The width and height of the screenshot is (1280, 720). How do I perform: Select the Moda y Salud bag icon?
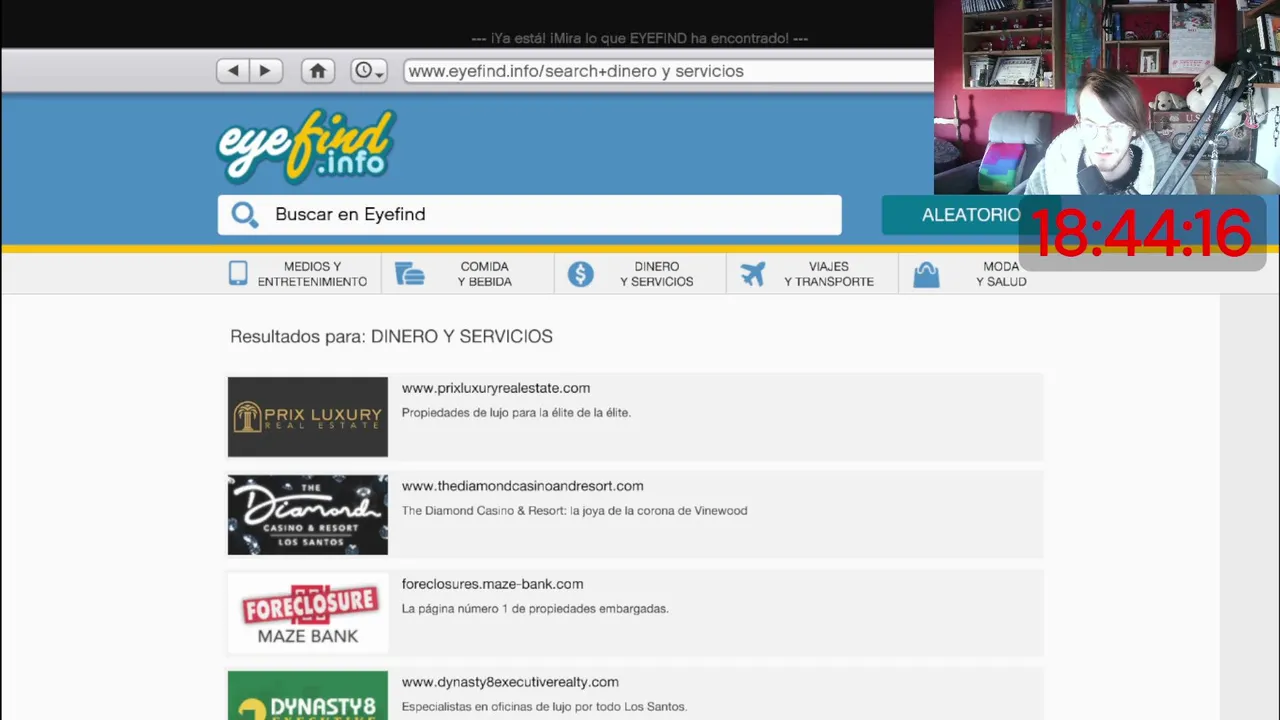[926, 275]
